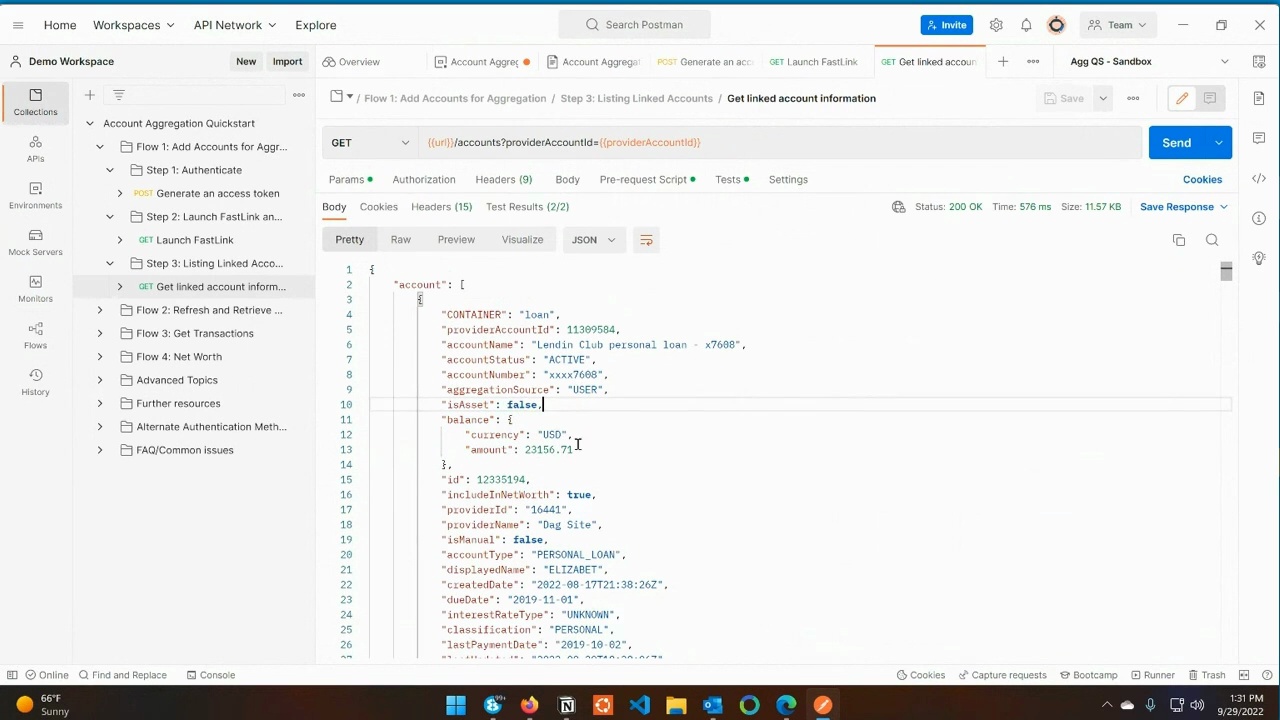This screenshot has height=720, width=1280.
Task: Open Collections sidebar panel
Action: (35, 102)
